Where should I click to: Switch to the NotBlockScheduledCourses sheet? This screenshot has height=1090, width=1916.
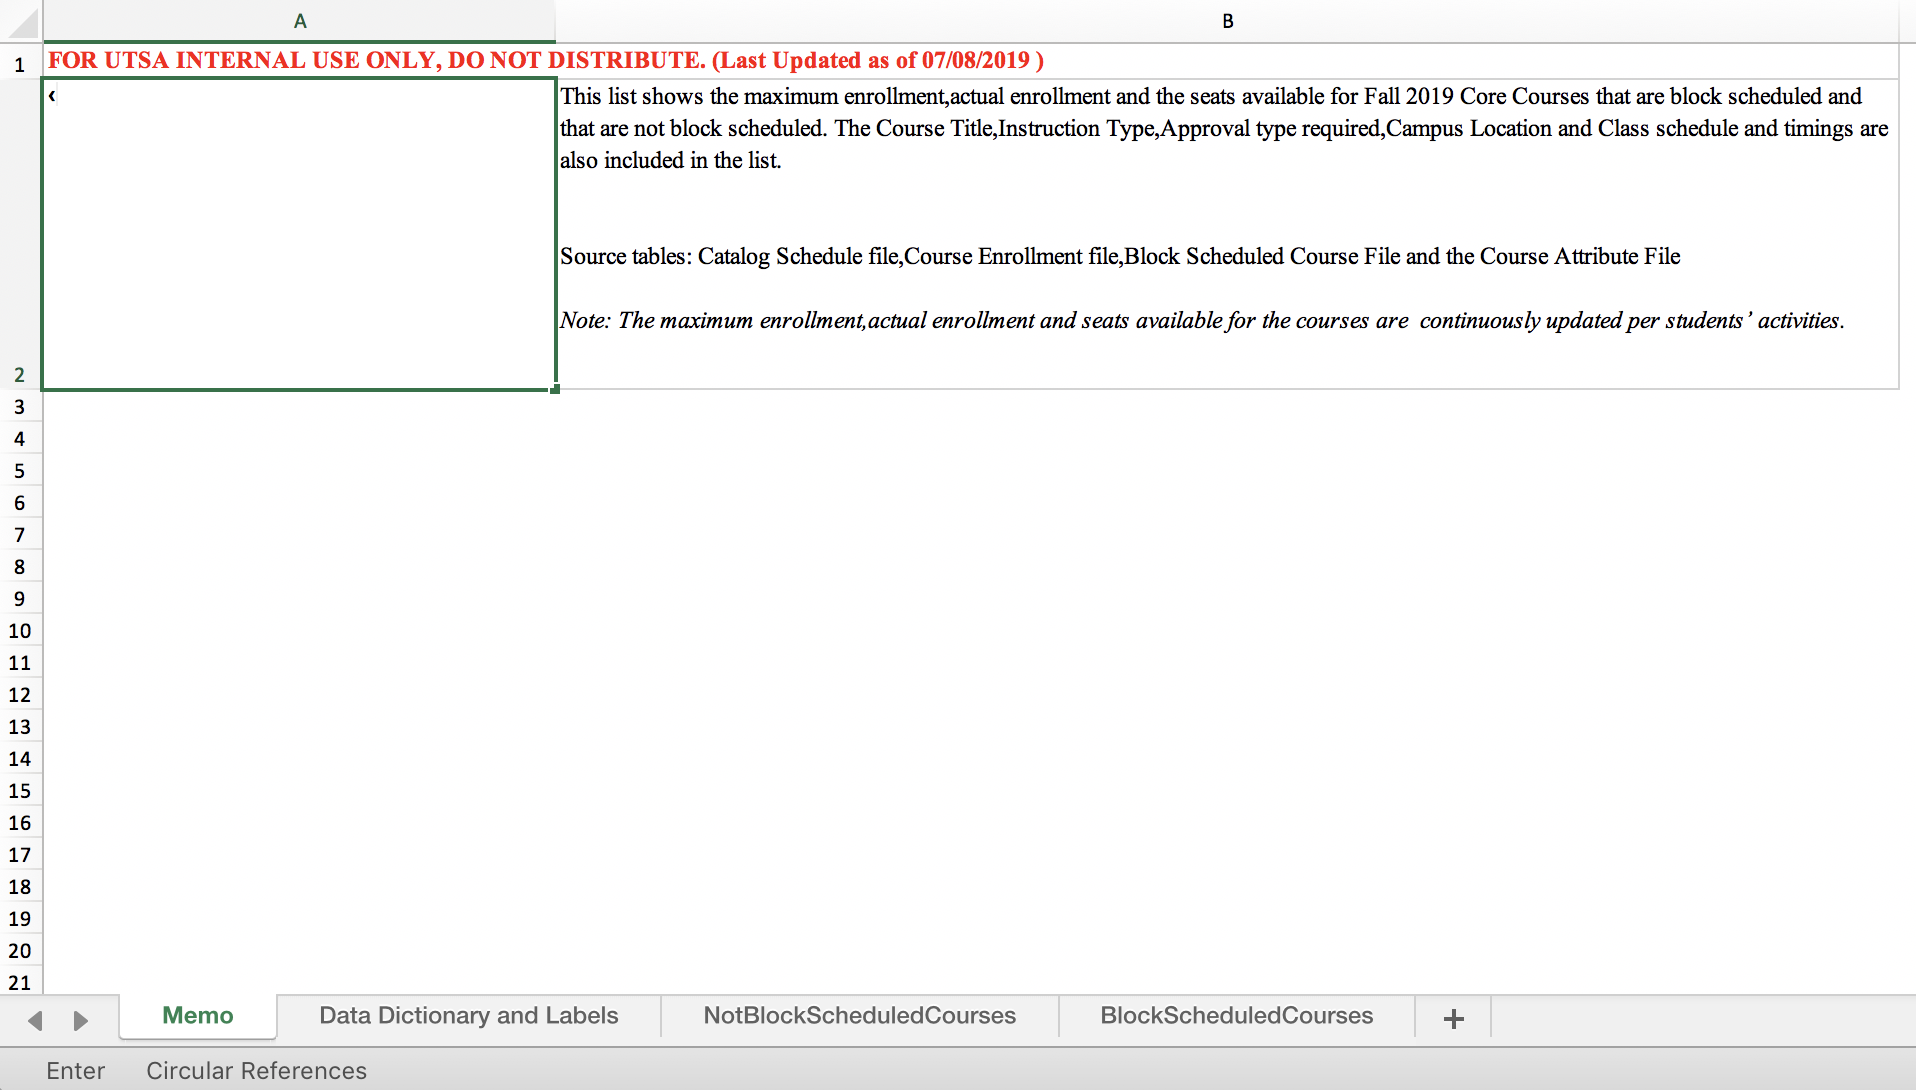(x=859, y=1016)
